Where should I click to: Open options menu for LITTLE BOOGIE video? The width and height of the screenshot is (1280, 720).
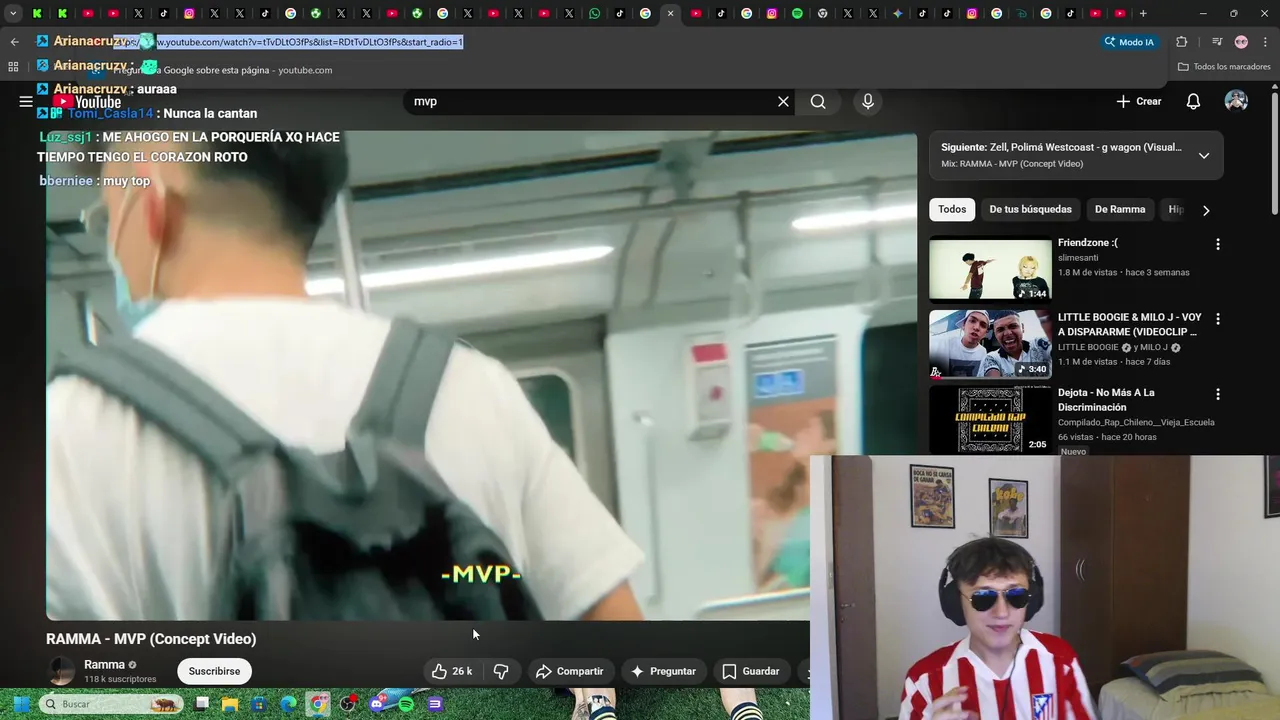(x=1217, y=319)
